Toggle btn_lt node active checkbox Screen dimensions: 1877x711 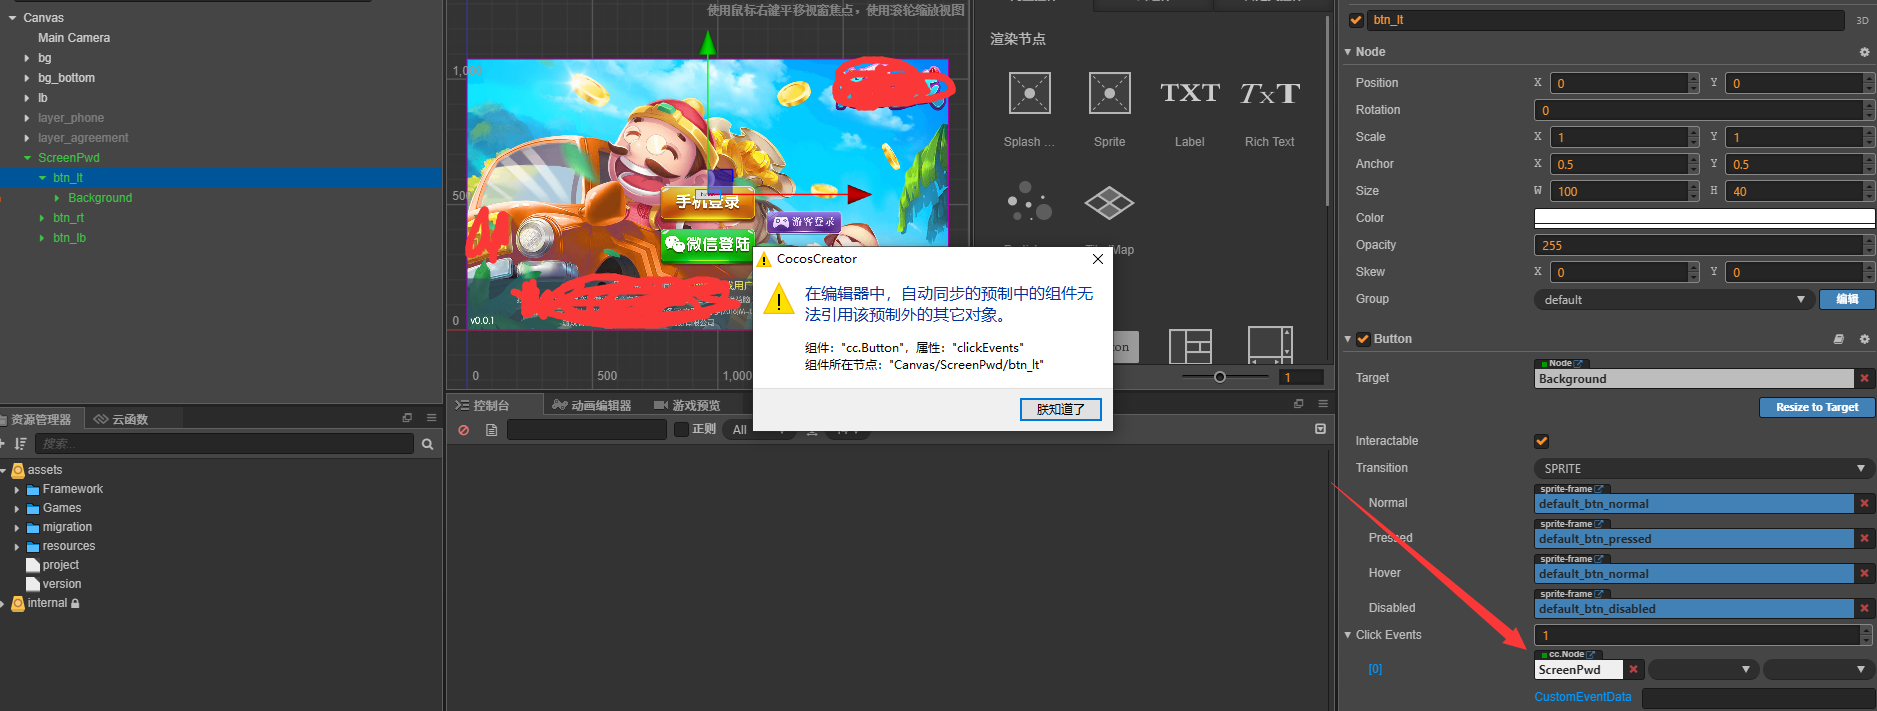(x=1356, y=20)
